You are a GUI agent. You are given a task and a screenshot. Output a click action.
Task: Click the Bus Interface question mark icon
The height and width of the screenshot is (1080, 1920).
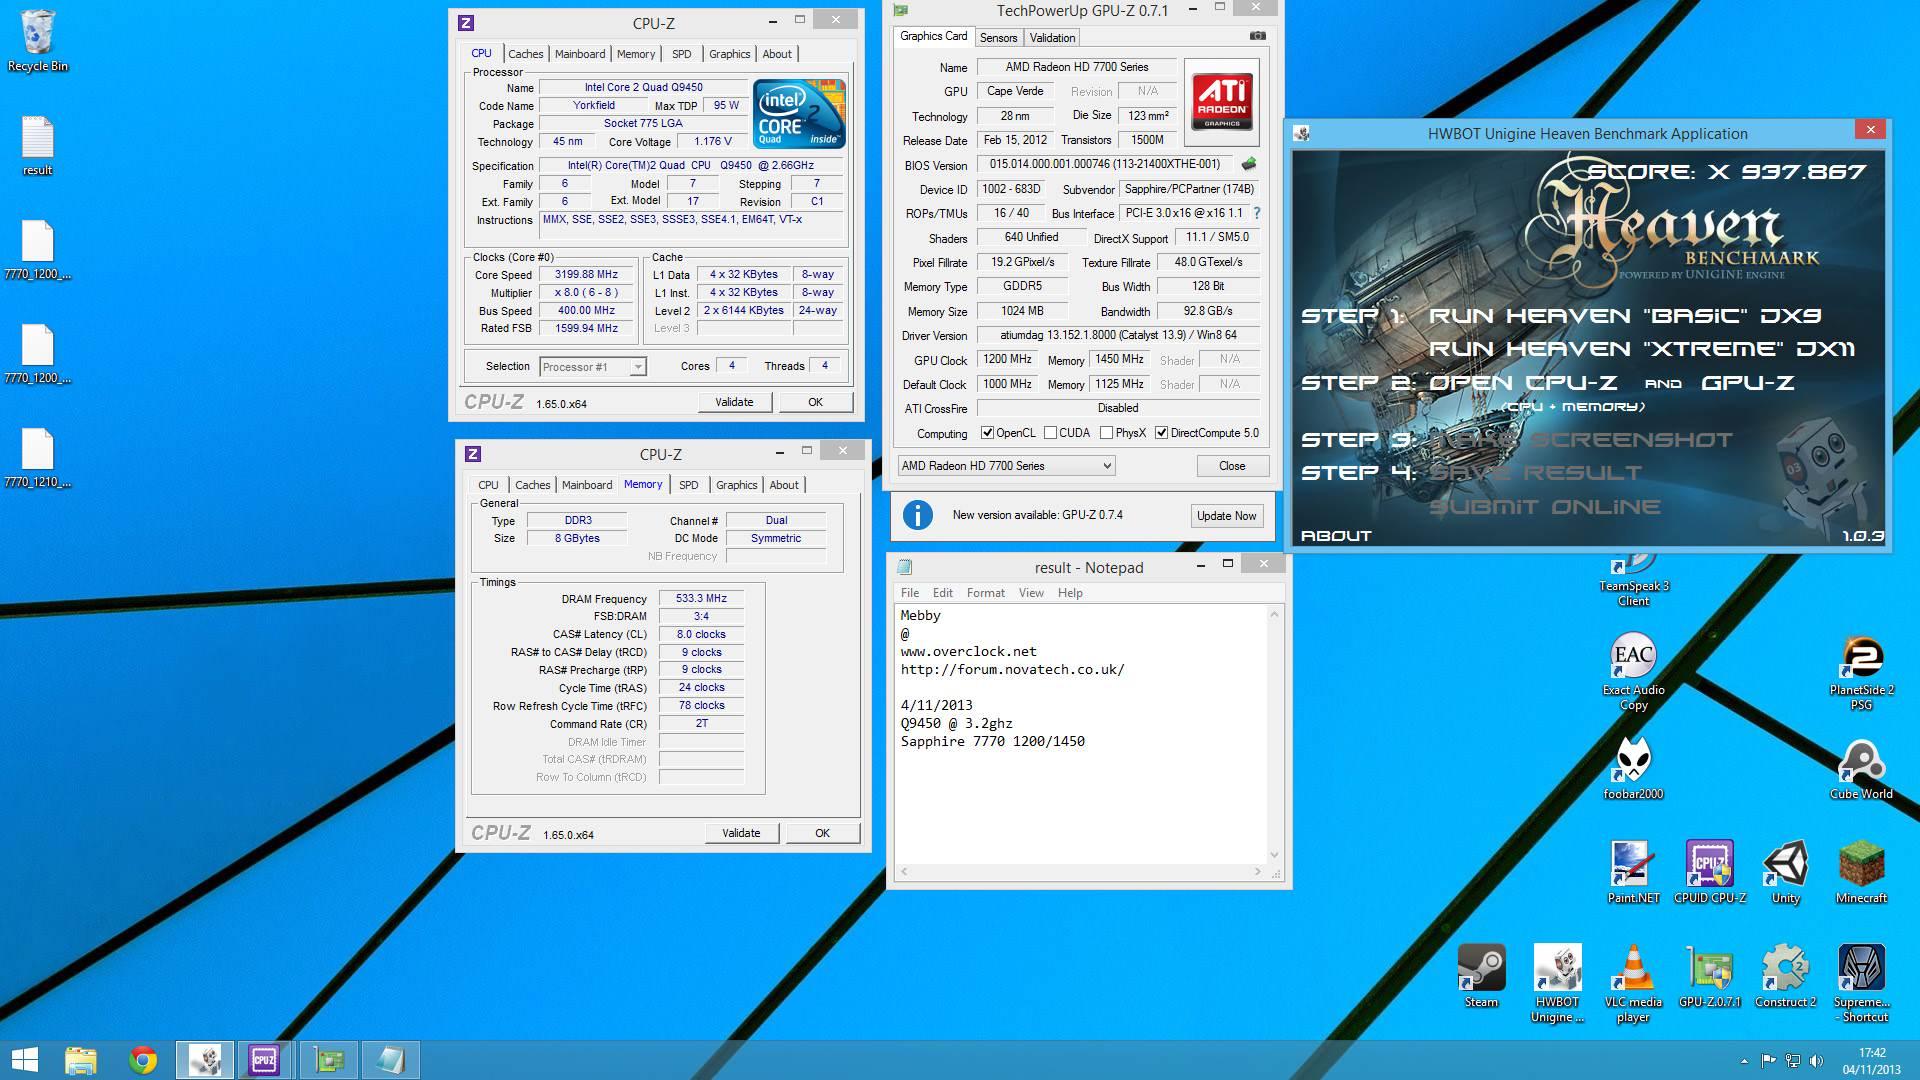click(1256, 213)
